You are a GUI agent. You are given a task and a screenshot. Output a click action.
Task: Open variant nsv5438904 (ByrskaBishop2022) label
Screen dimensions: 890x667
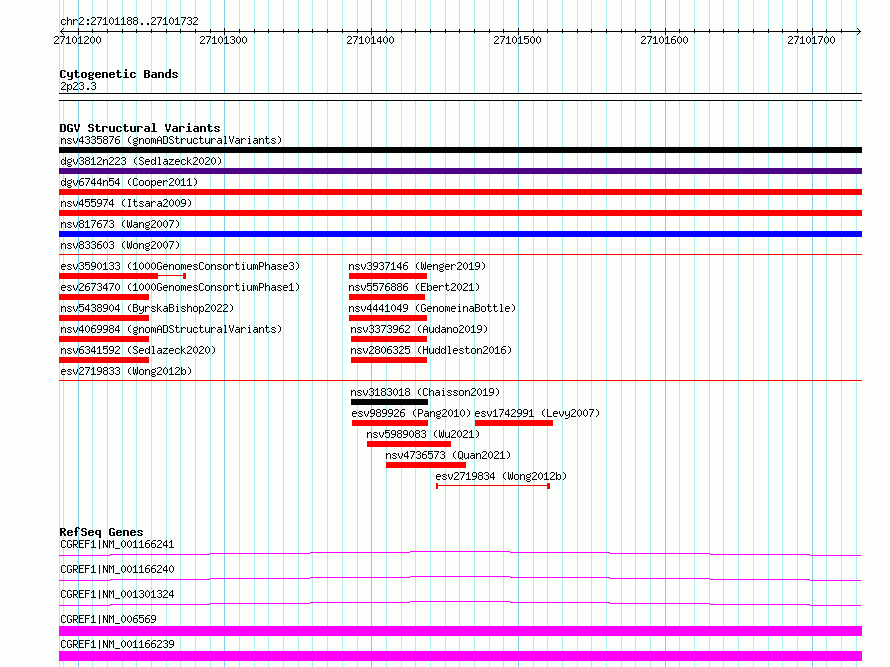point(147,308)
